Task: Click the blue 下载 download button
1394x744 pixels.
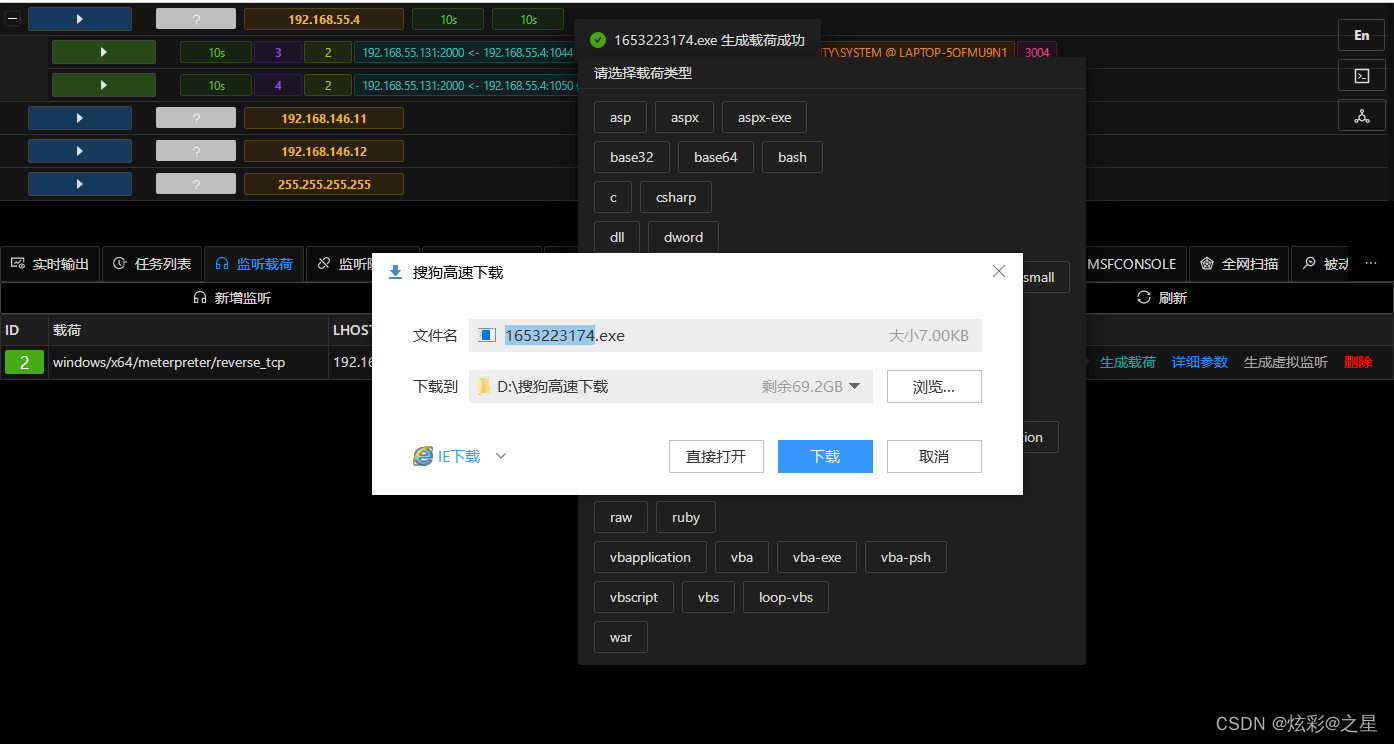Action: 825,456
